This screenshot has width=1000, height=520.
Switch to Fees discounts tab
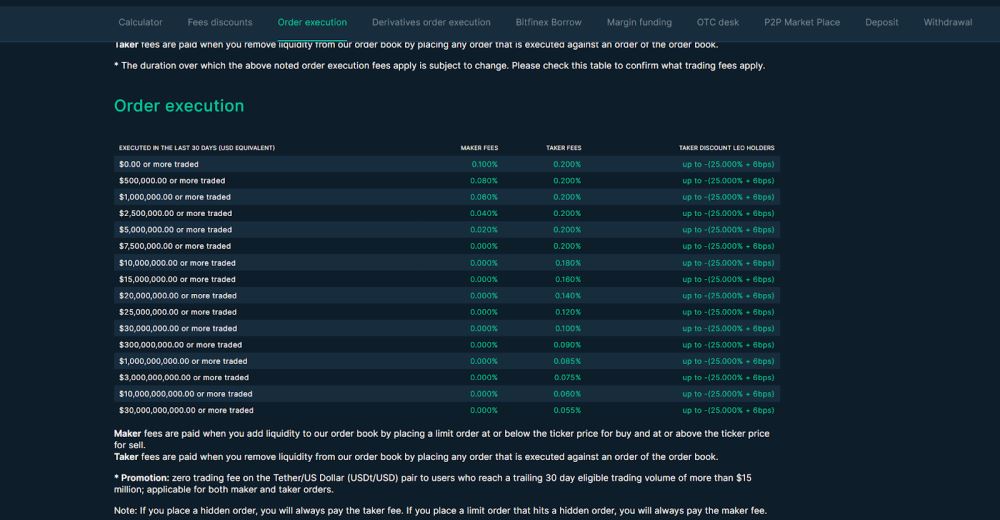pos(220,22)
